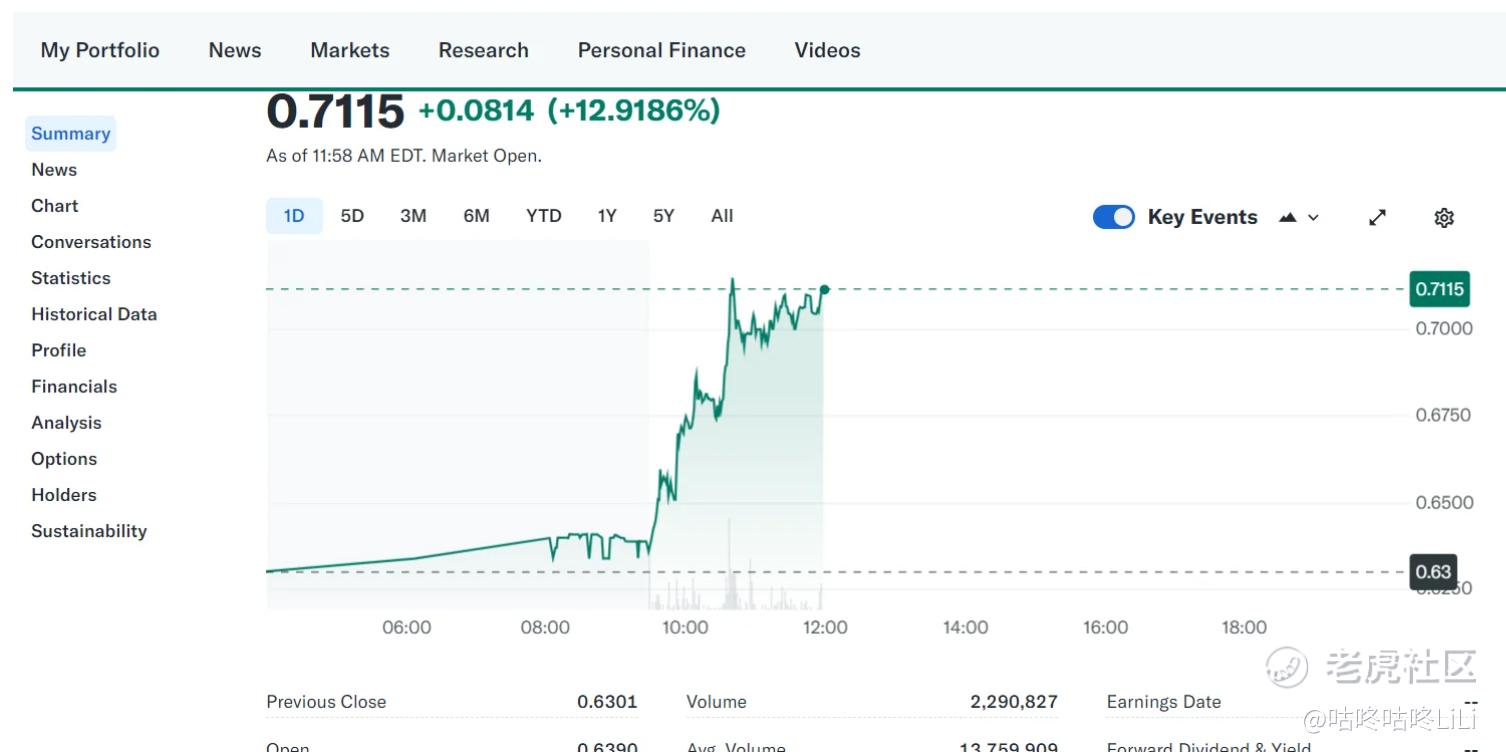The image size is (1506, 754).
Task: Click the current price marker dot
Action: click(825, 289)
